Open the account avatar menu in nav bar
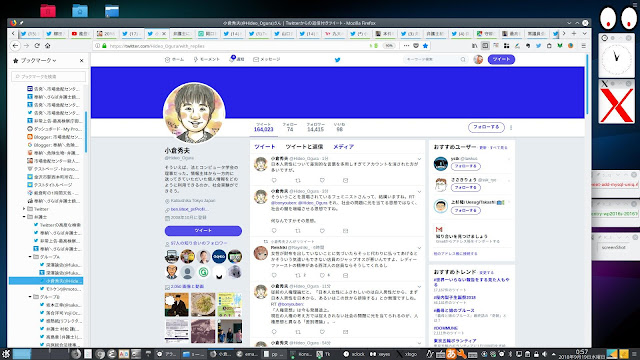The height and width of the screenshot is (360, 640). click(478, 60)
